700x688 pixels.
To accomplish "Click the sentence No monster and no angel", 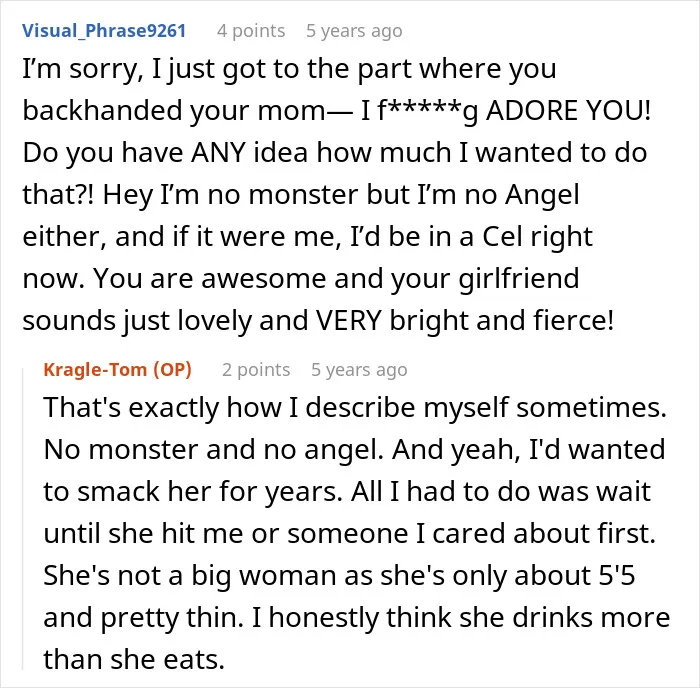I will click(x=214, y=450).
